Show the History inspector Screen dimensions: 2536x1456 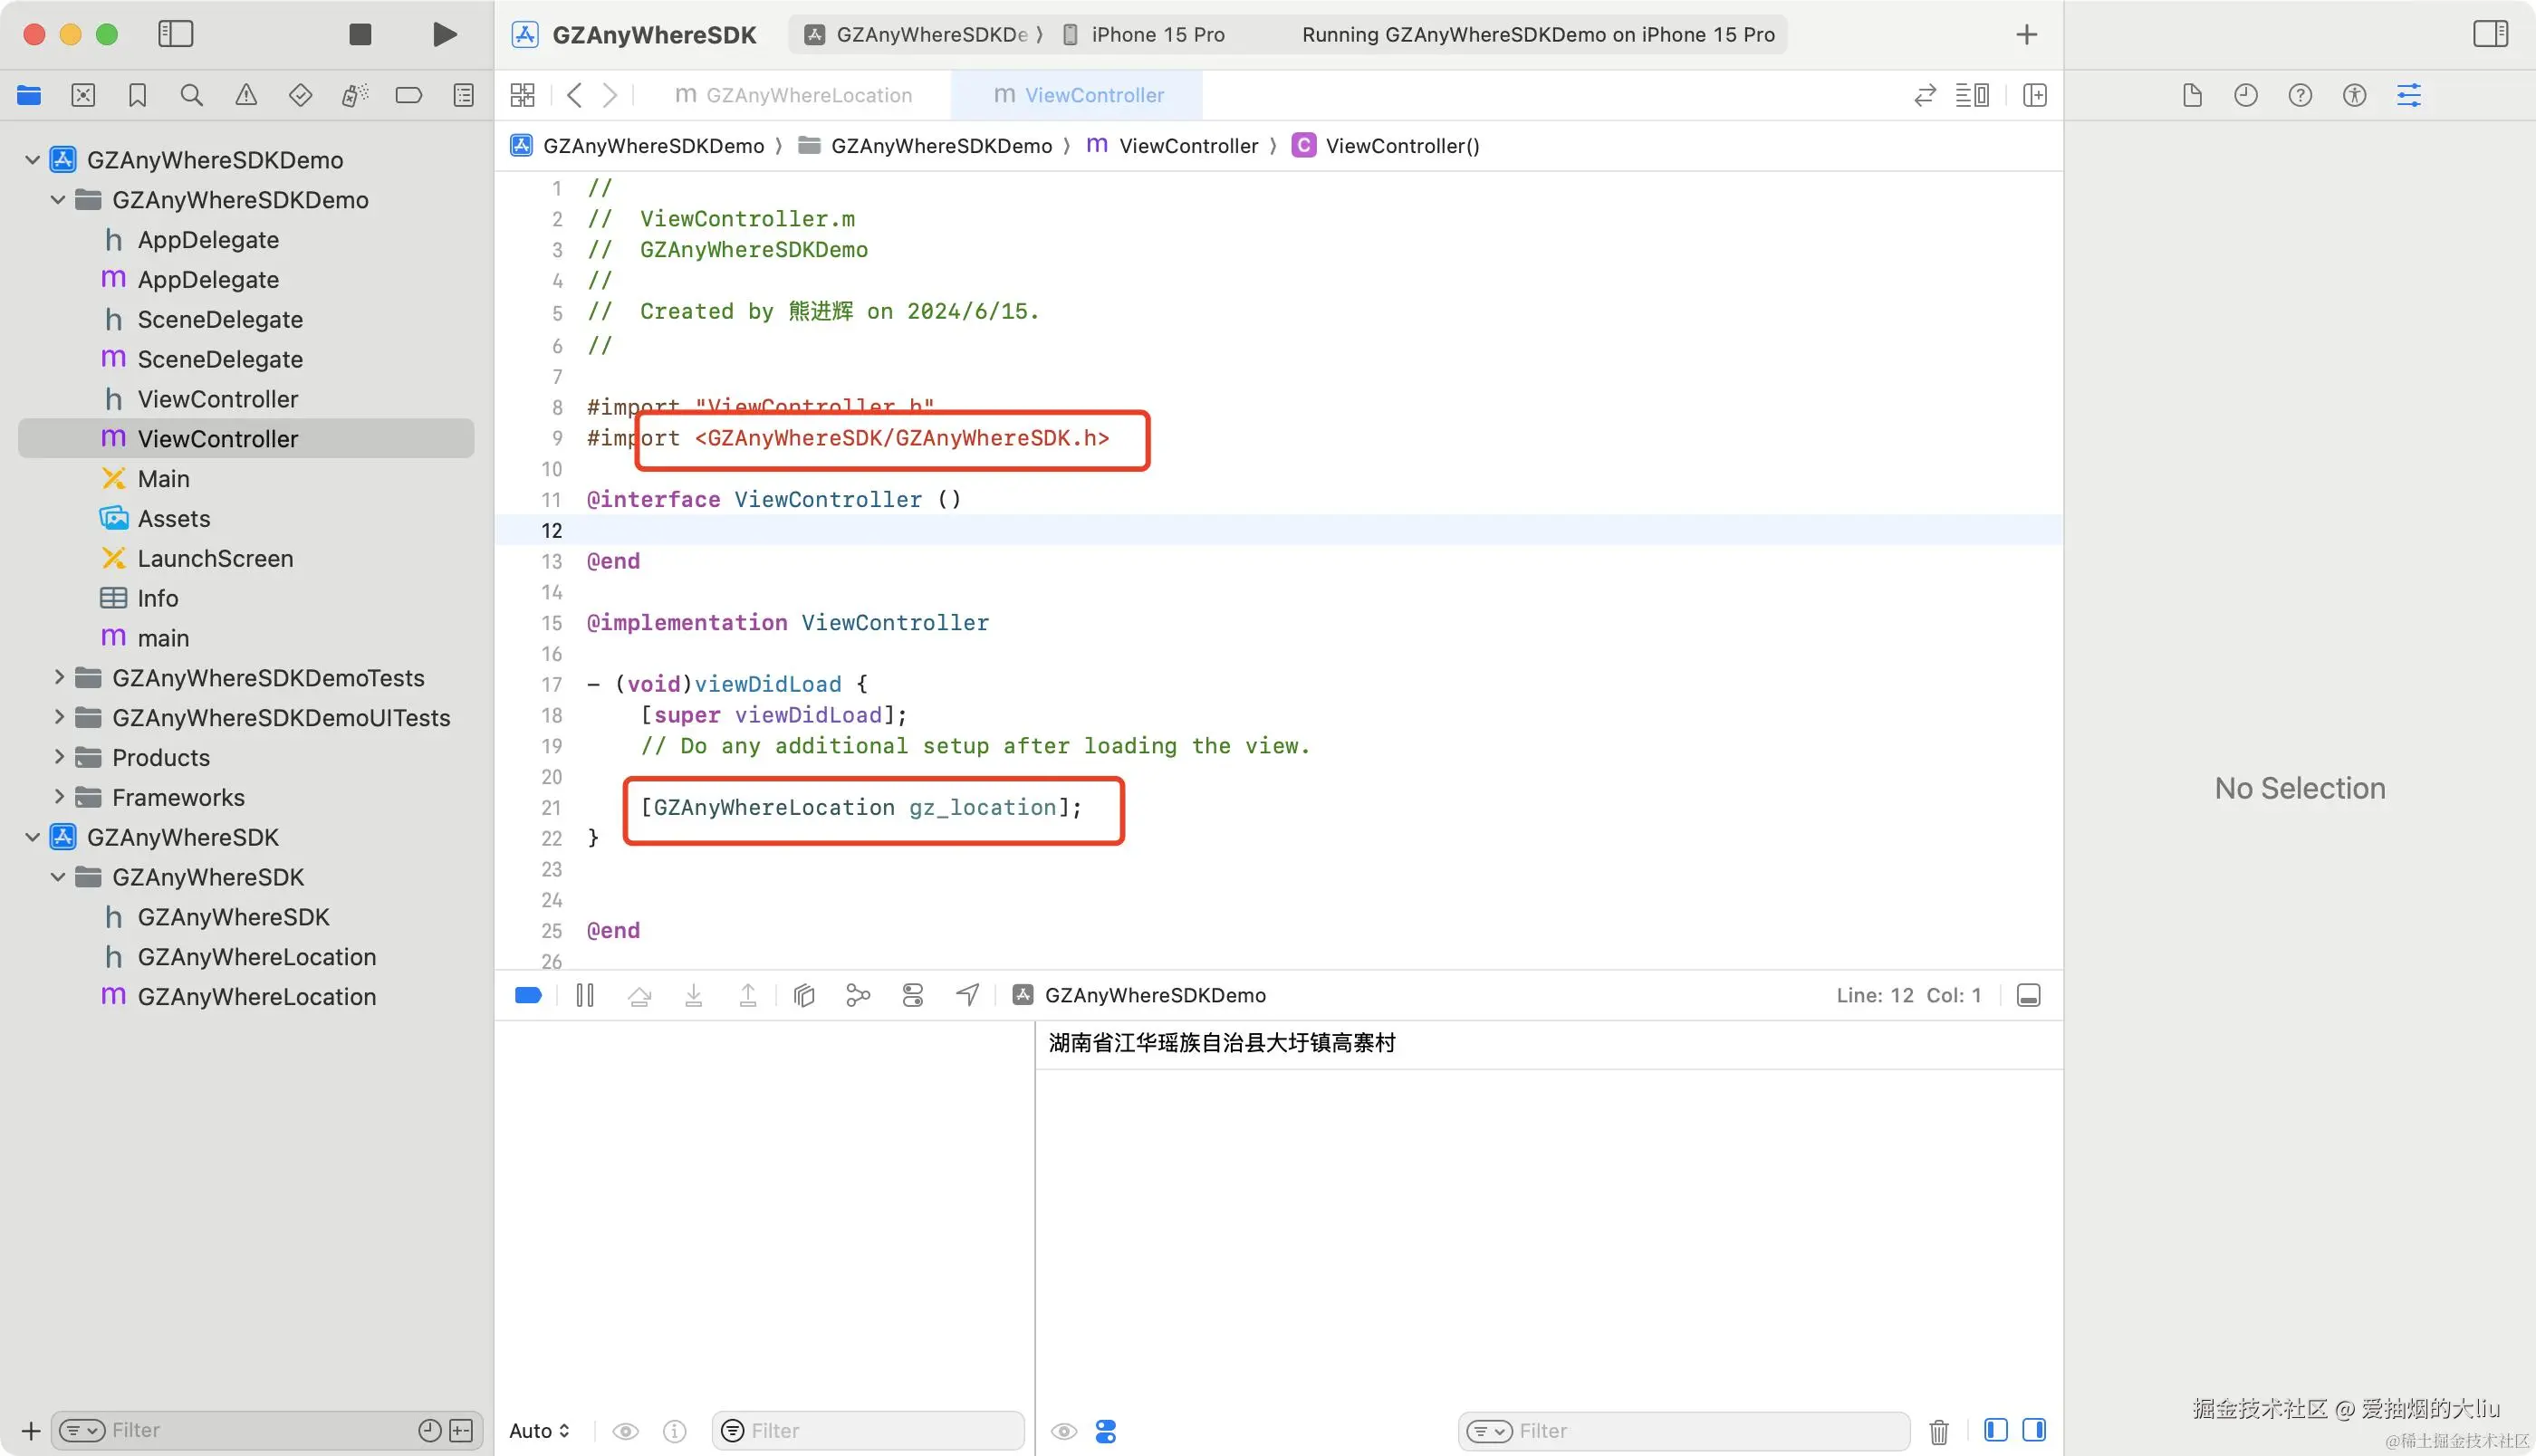2246,95
